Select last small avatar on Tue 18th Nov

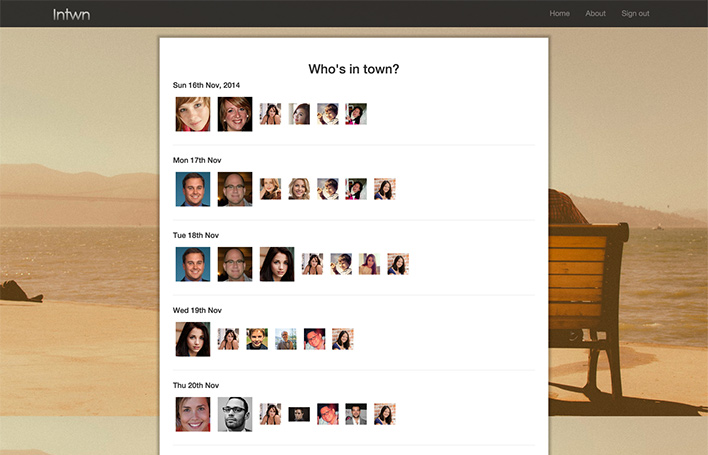[x=398, y=264]
